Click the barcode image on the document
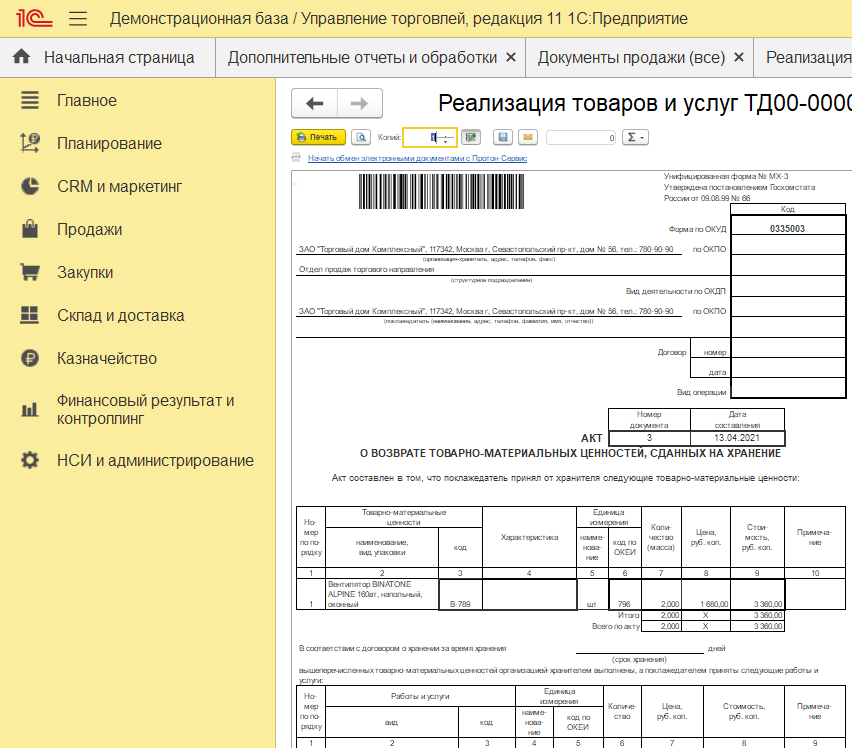Image resolution: width=852 pixels, height=748 pixels. click(441, 191)
